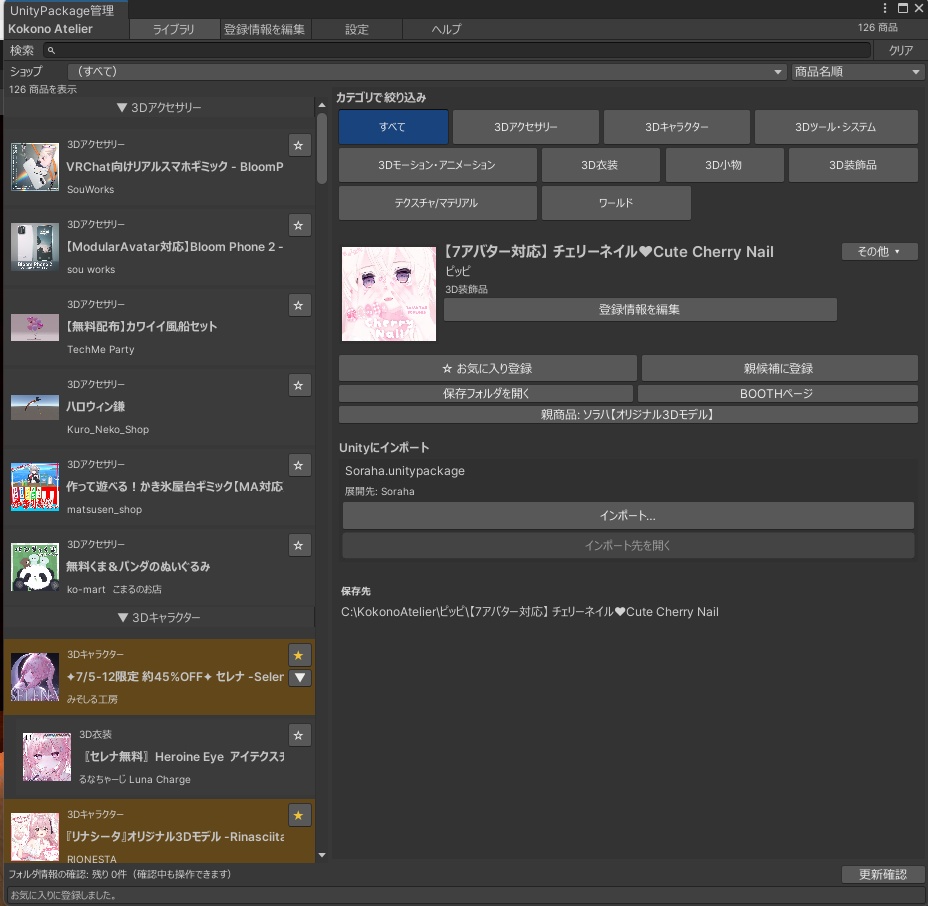Select セレナ Selena thumbnail
The height and width of the screenshot is (906, 928).
(x=35, y=677)
